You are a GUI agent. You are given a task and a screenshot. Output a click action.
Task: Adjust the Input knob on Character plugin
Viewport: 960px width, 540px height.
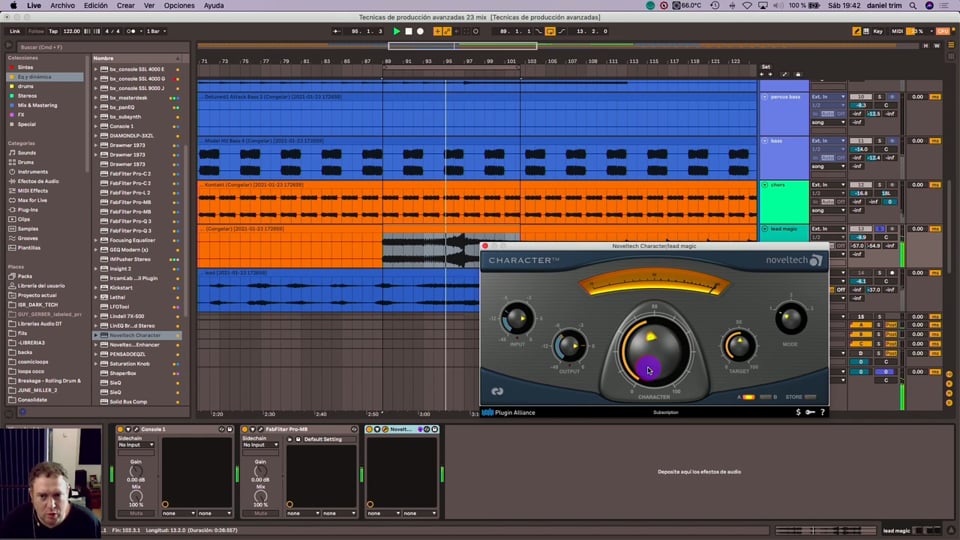click(x=517, y=318)
